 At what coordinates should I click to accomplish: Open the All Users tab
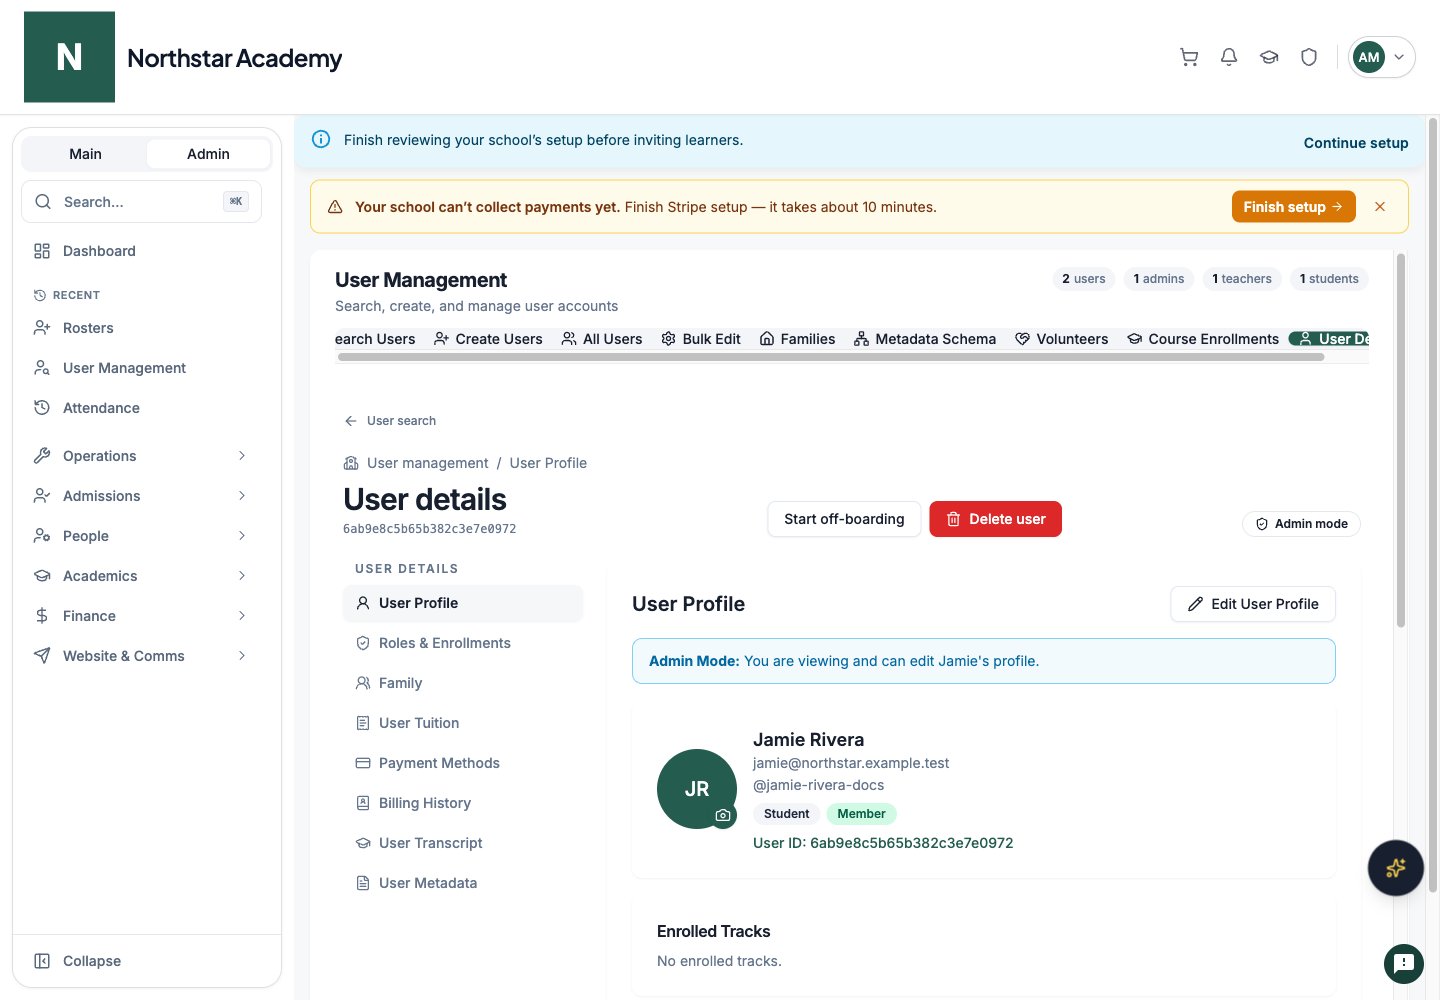tap(602, 339)
